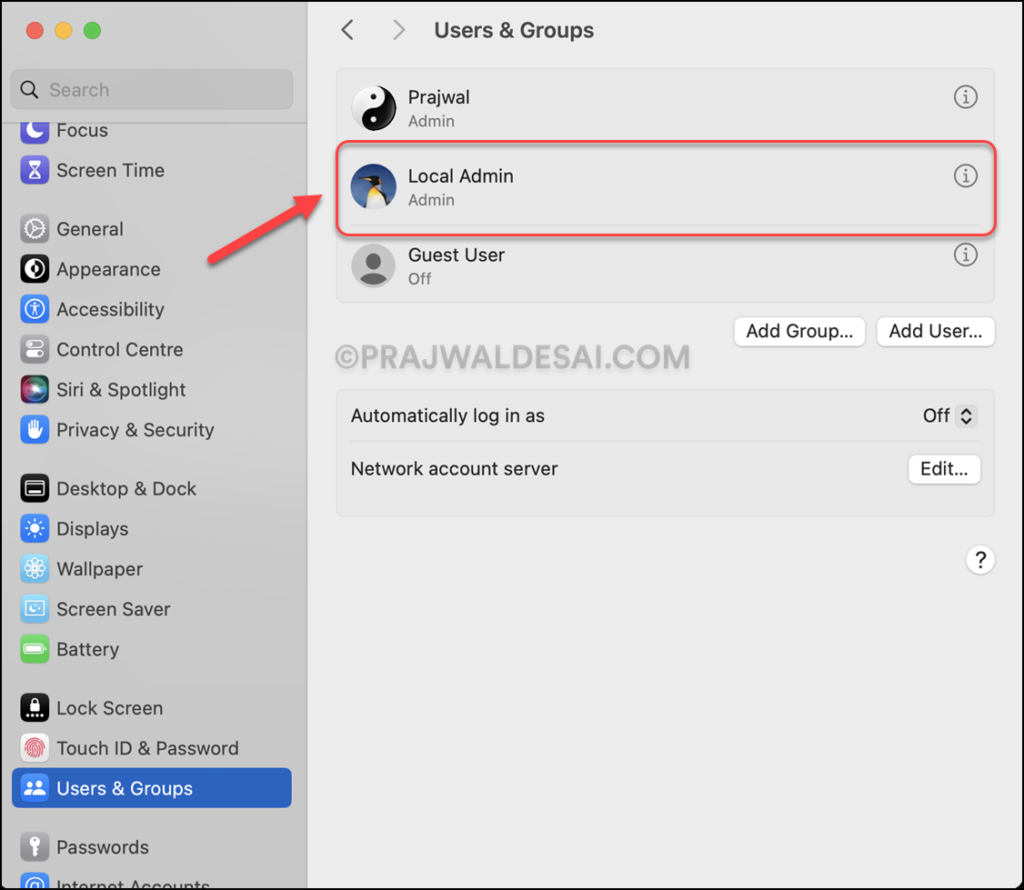The height and width of the screenshot is (890, 1024).
Task: Open Siri & Spotlight icon
Action: click(x=35, y=390)
